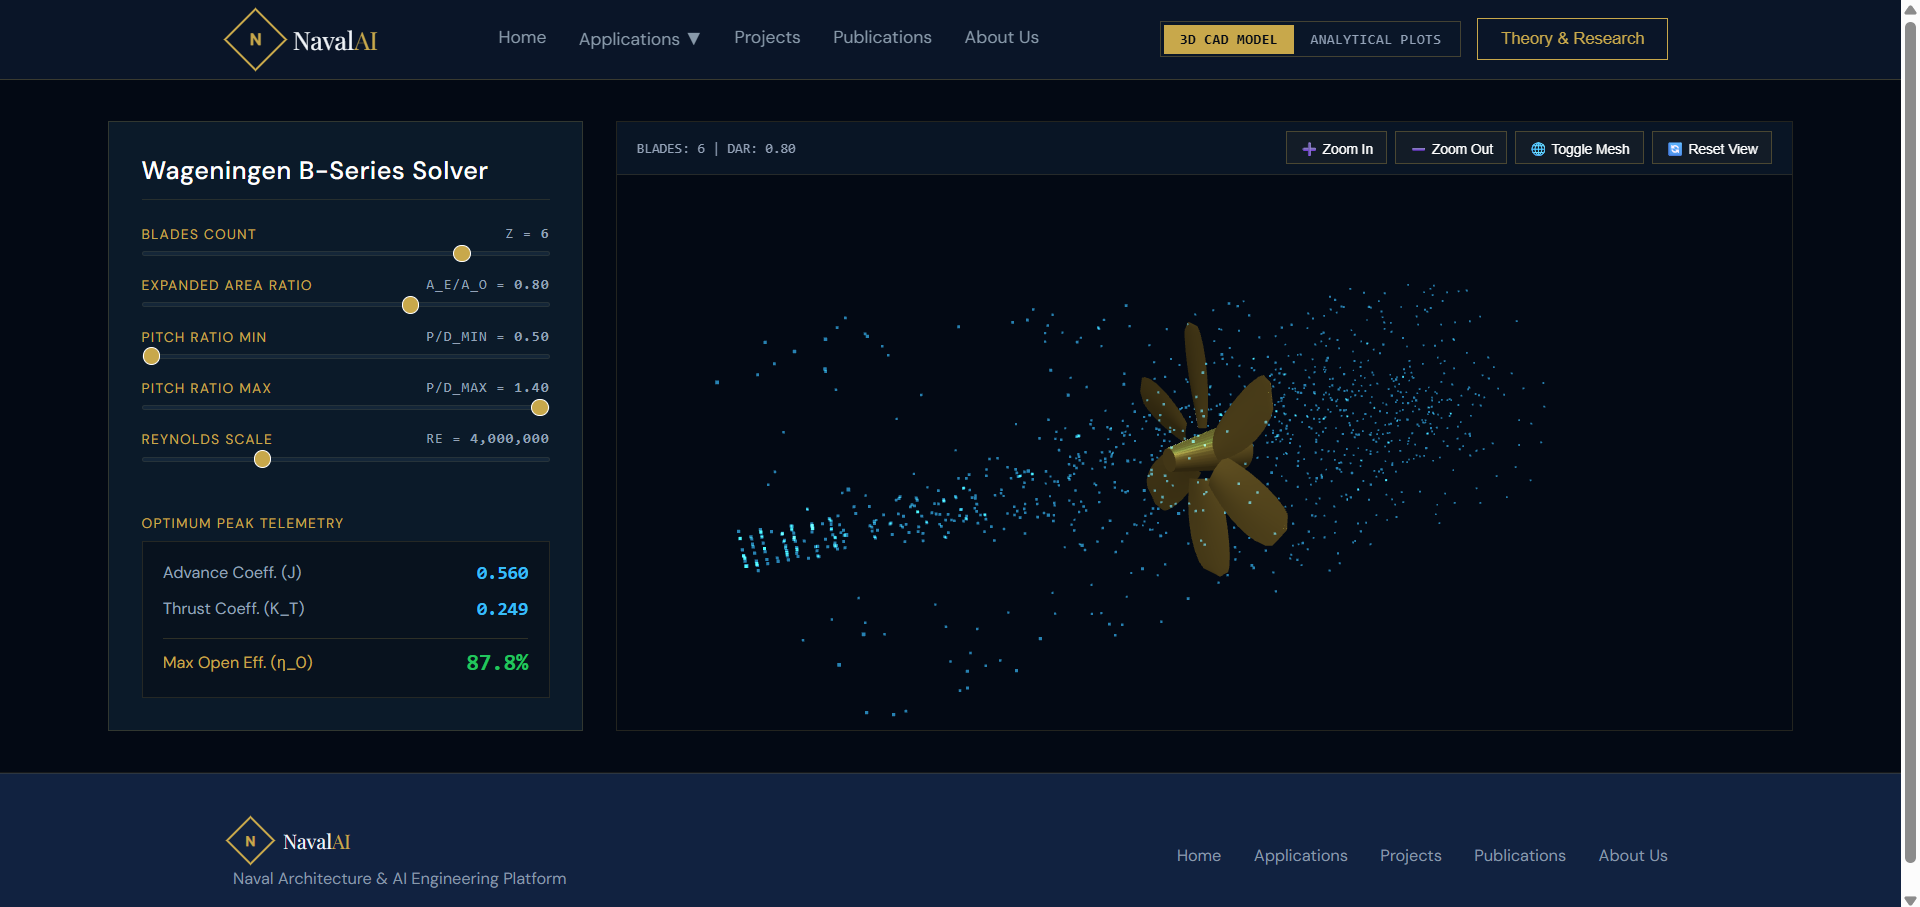Open the Projects nav item
The height and width of the screenshot is (907, 1920).
pyautogui.click(x=767, y=37)
